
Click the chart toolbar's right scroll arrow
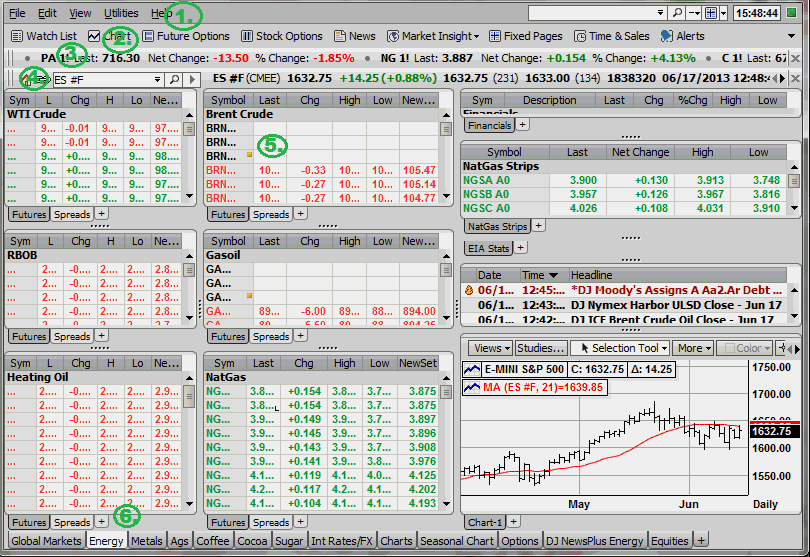tap(797, 349)
